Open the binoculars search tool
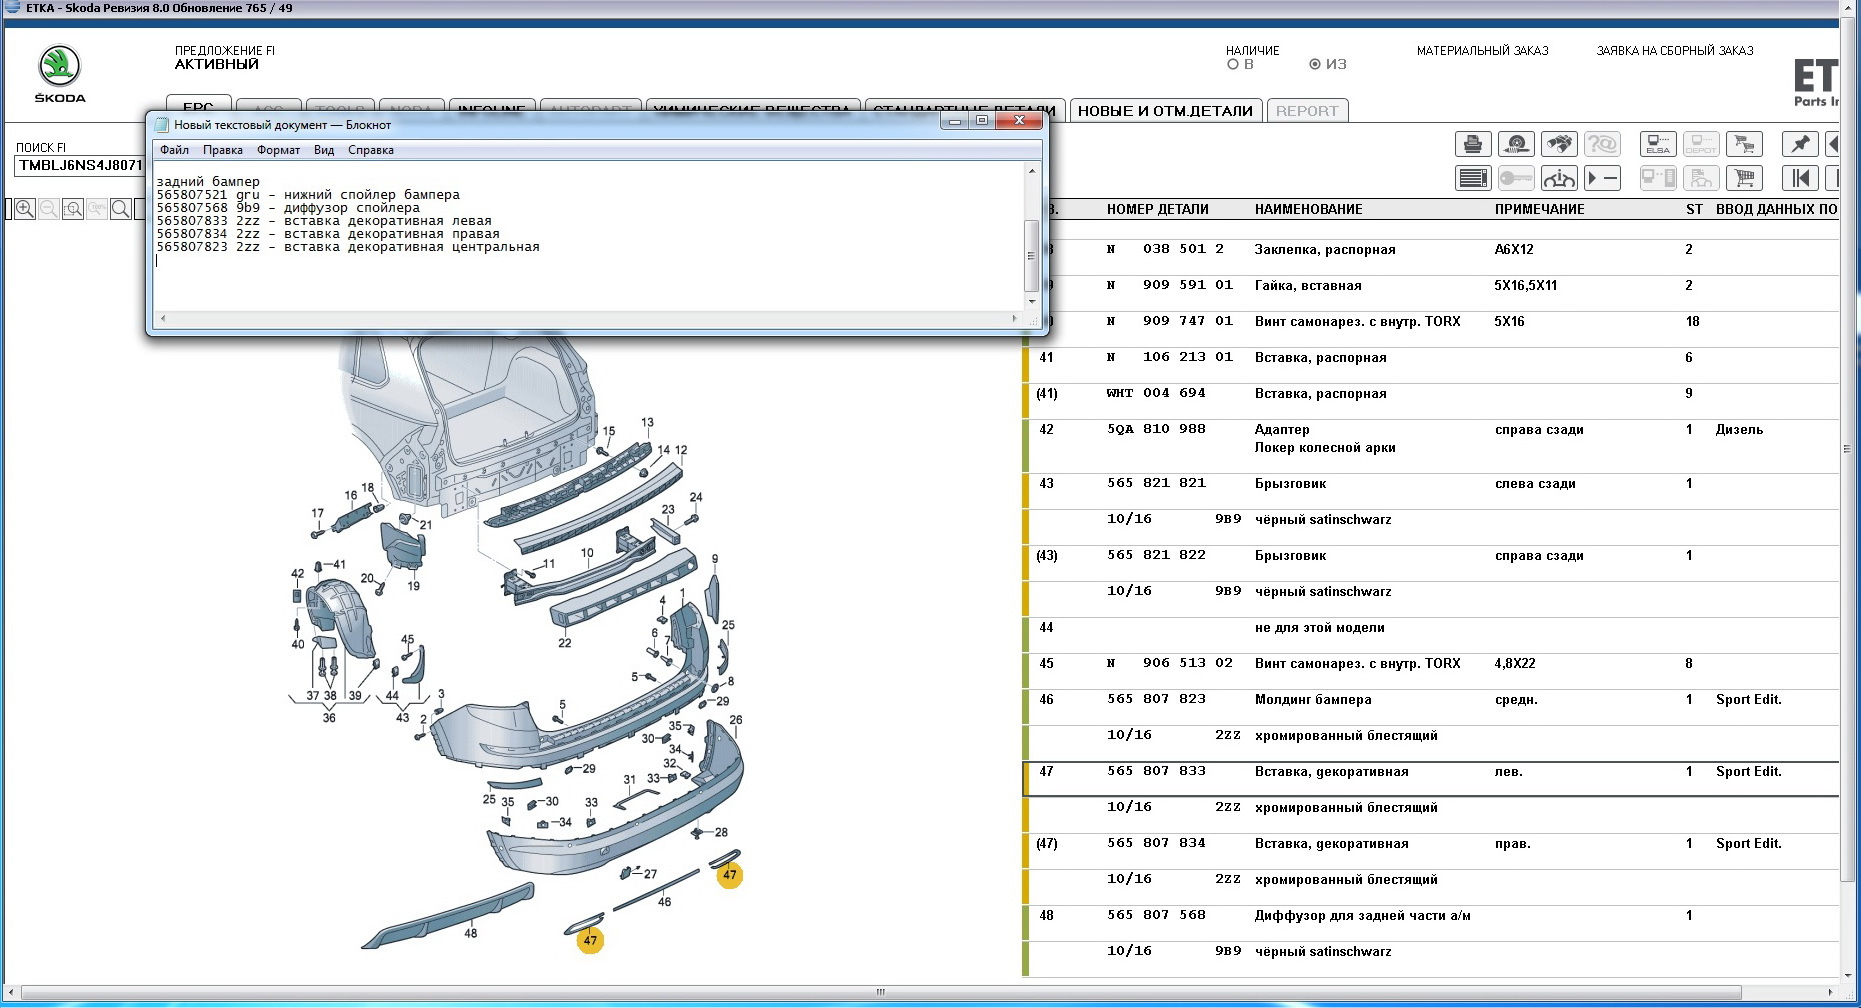This screenshot has height=1008, width=1861. click(1558, 144)
